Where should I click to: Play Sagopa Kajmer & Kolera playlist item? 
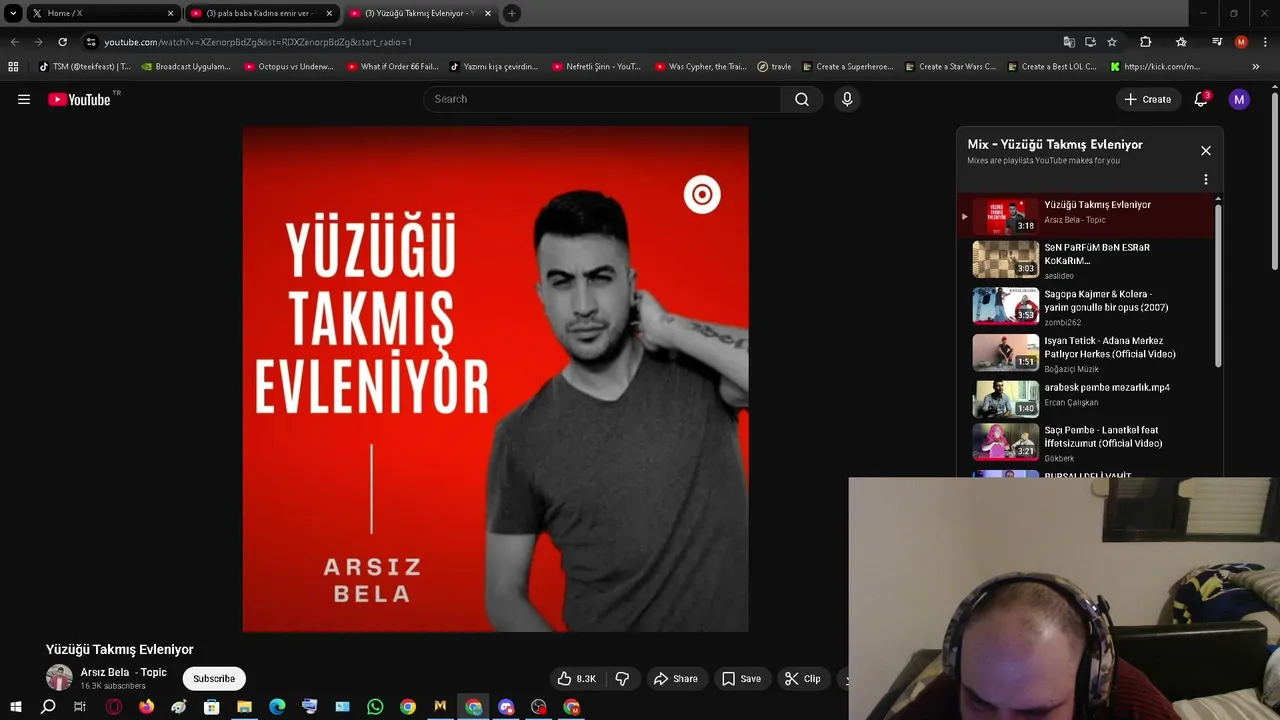(1087, 307)
